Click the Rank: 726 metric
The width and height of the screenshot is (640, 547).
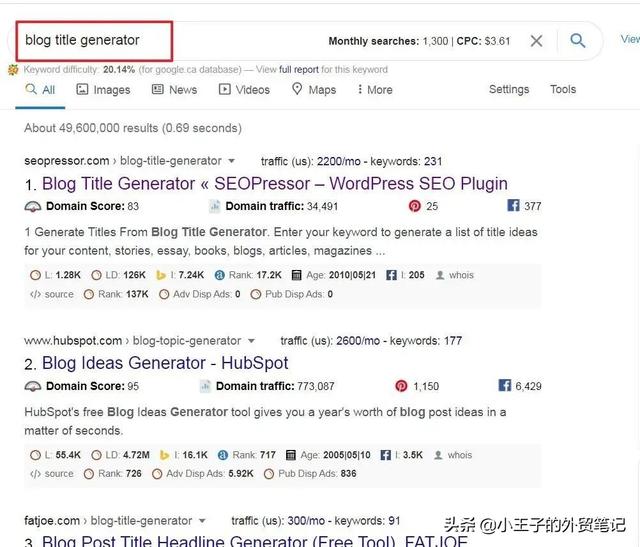click(113, 474)
